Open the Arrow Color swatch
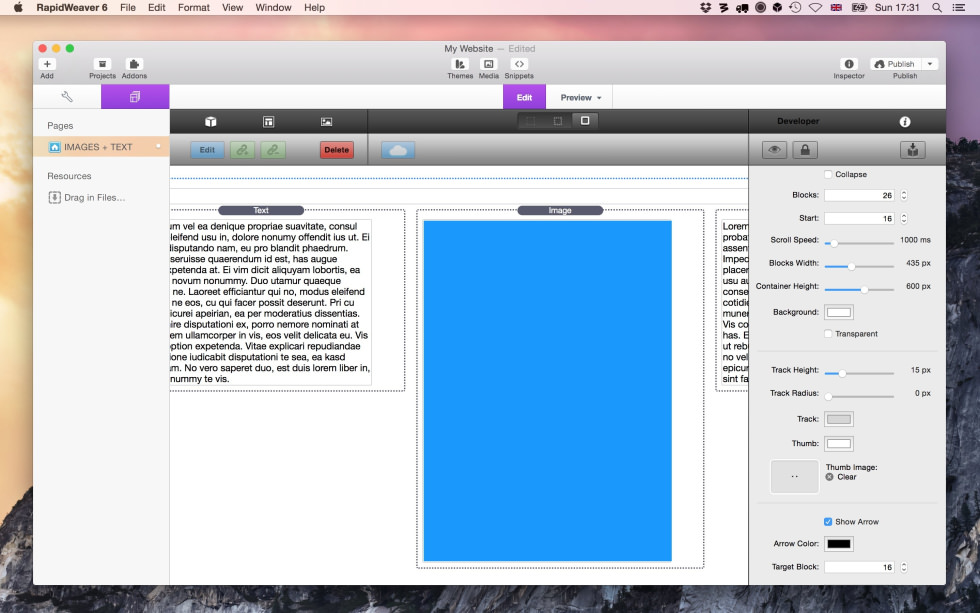Image resolution: width=980 pixels, height=613 pixels. pyautogui.click(x=839, y=544)
